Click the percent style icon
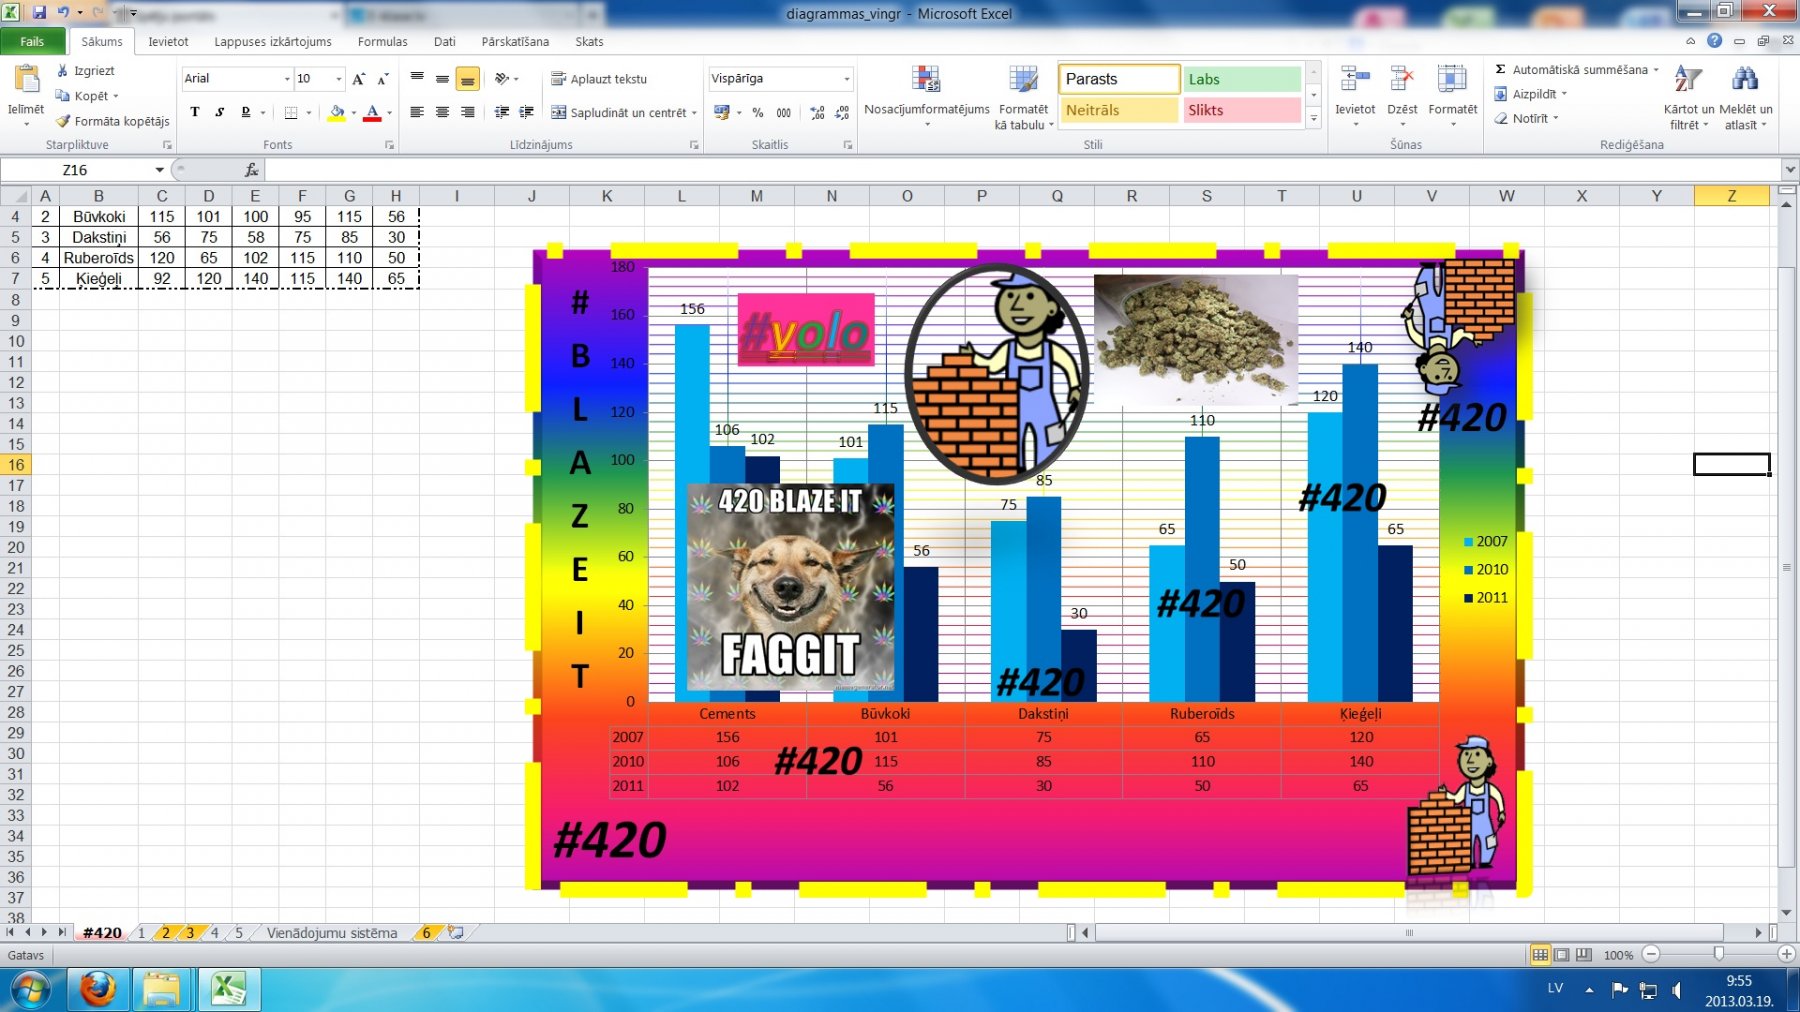 (758, 113)
